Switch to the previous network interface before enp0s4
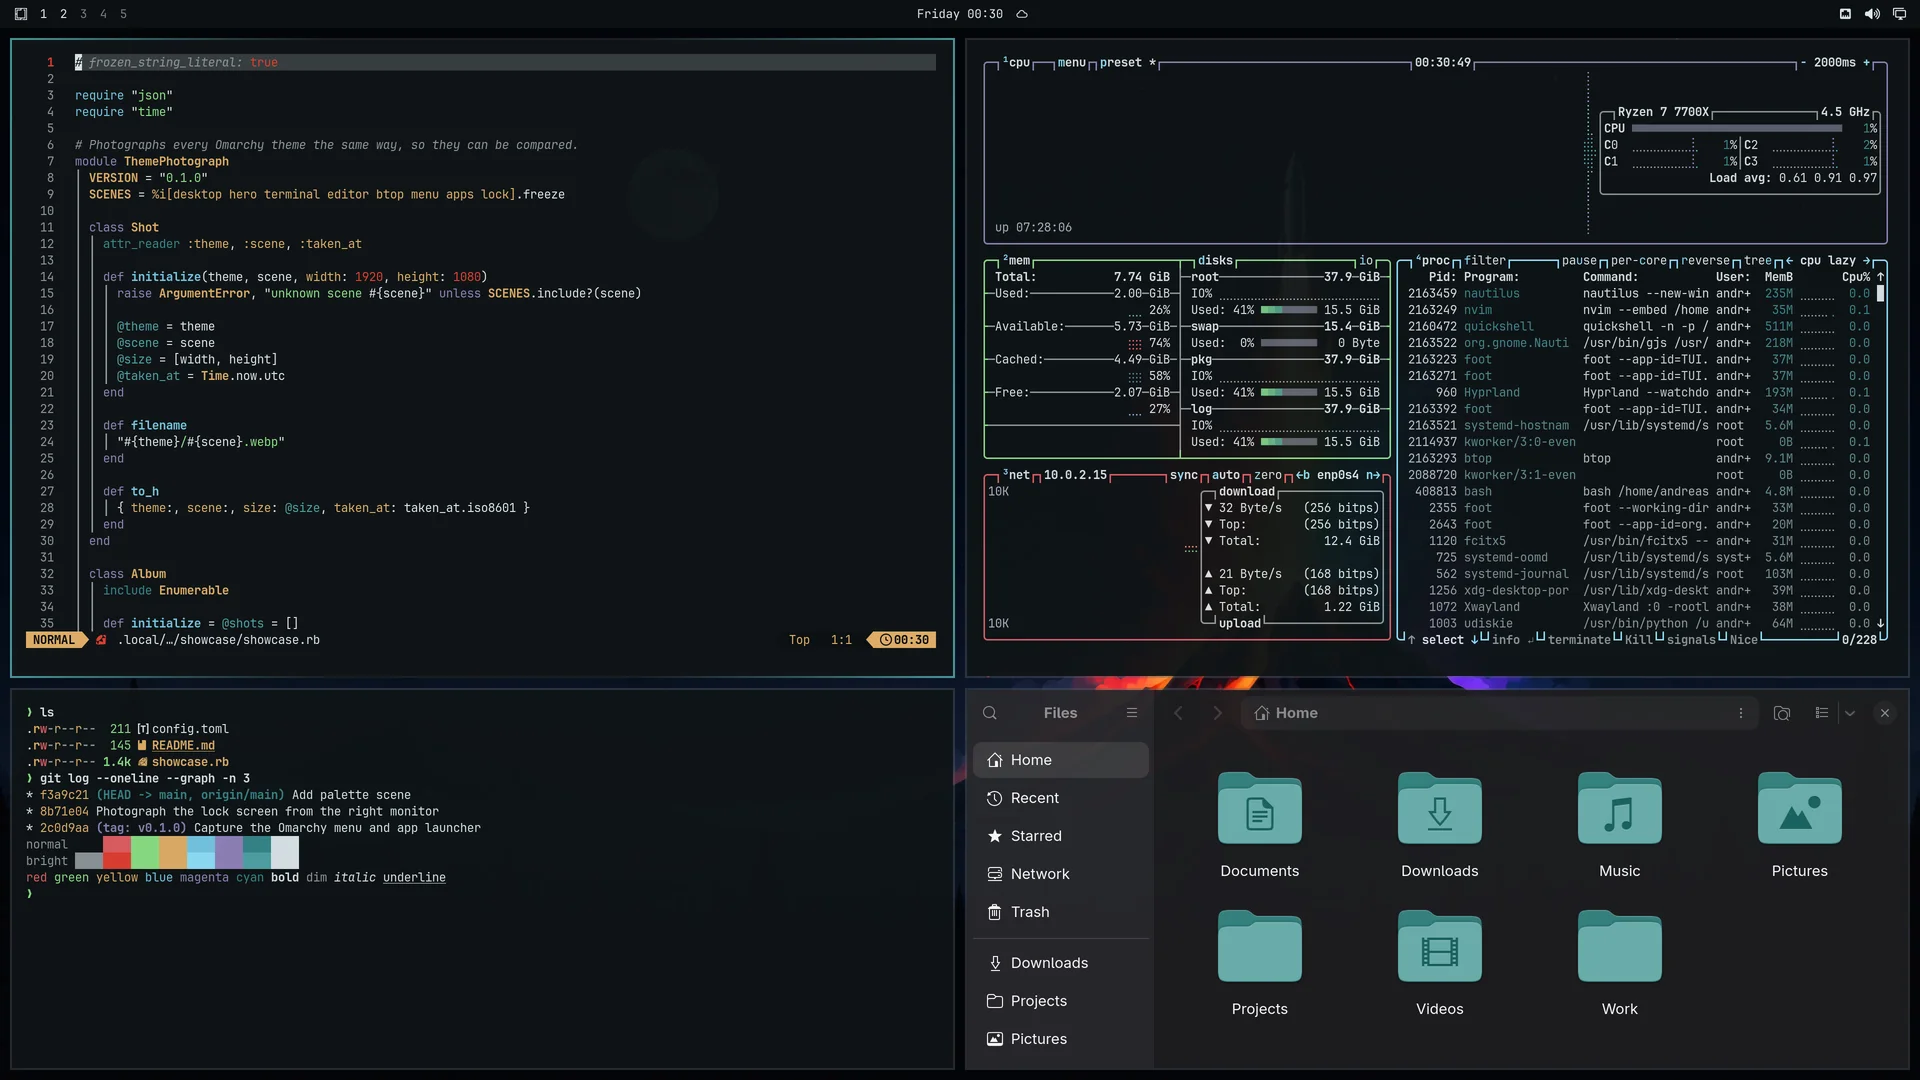Image resolution: width=1920 pixels, height=1080 pixels. click(x=1303, y=475)
